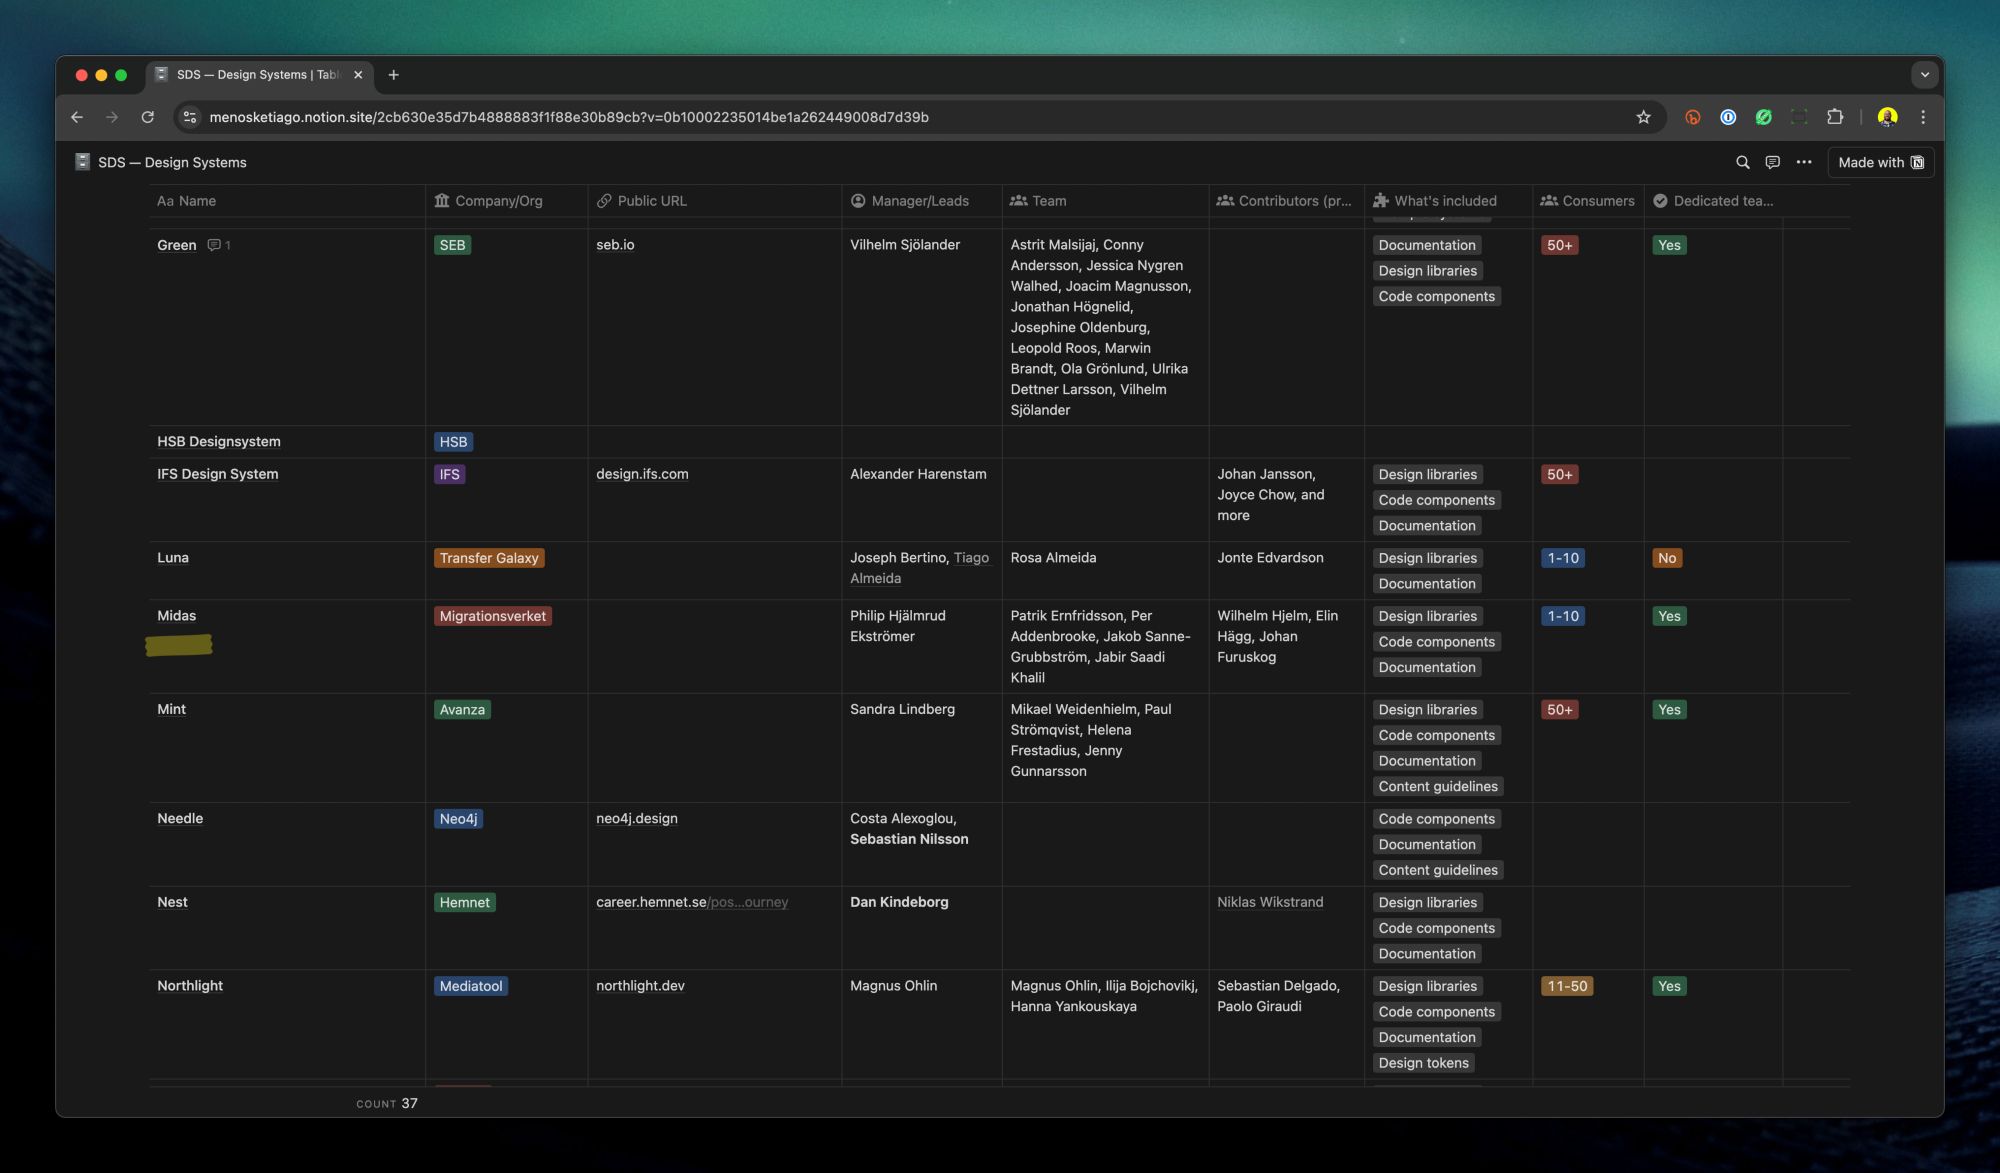2000x1173 pixels.
Task: Open the IFS Design System row
Action: coord(218,474)
